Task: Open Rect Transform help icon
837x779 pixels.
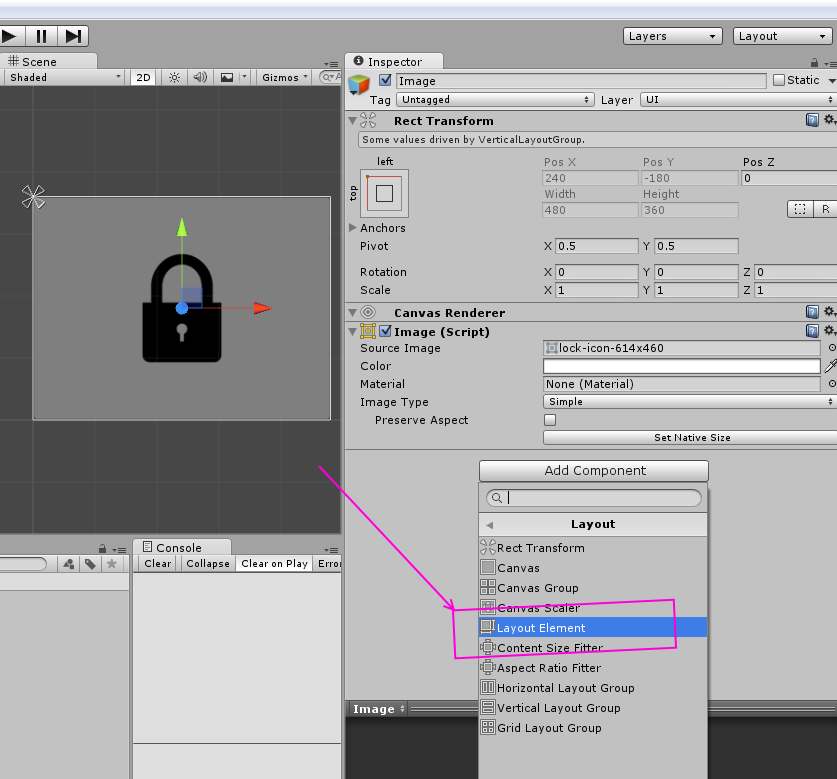Action: [x=812, y=120]
